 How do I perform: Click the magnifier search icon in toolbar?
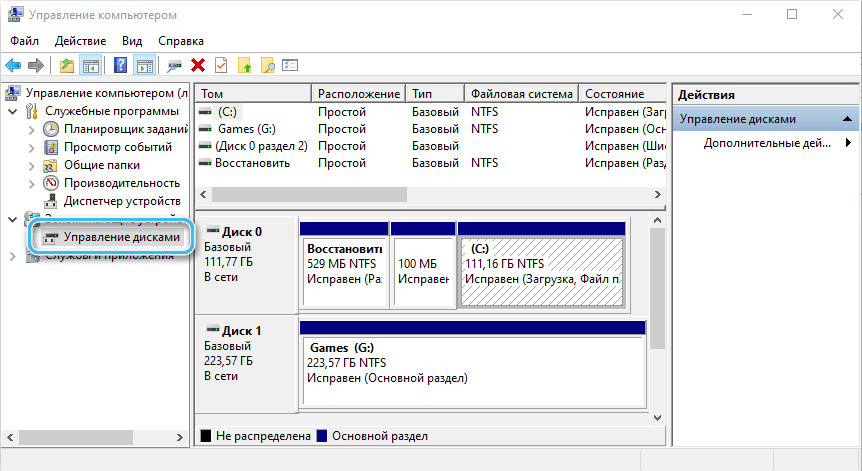[267, 65]
